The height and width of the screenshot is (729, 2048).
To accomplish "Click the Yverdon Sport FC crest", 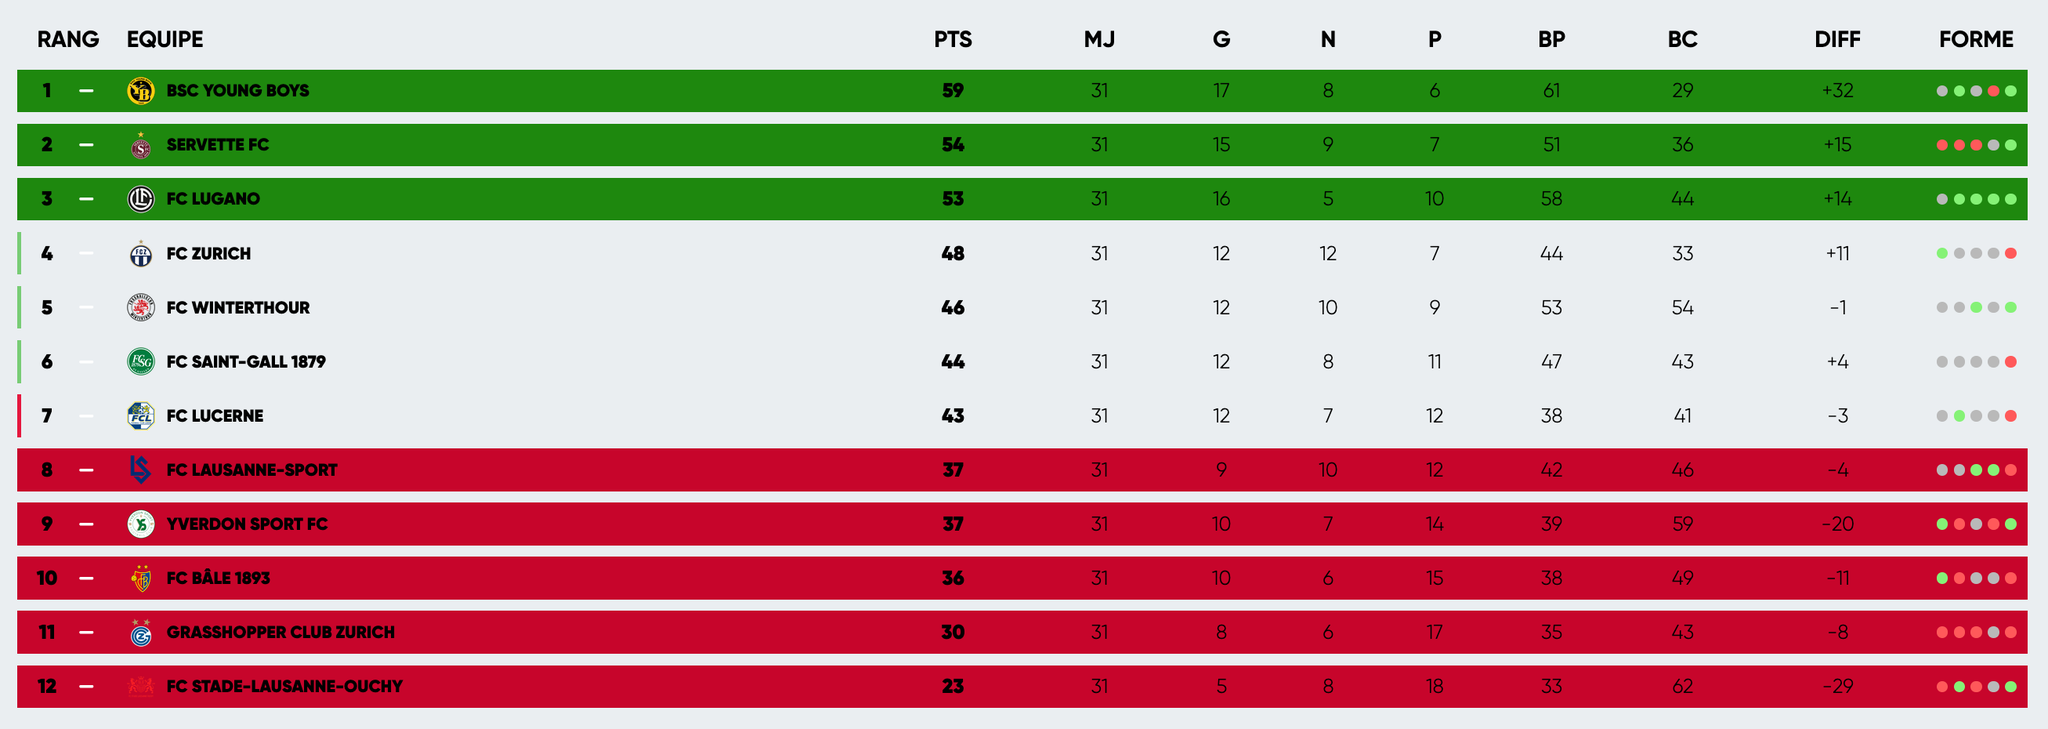I will pos(141,524).
